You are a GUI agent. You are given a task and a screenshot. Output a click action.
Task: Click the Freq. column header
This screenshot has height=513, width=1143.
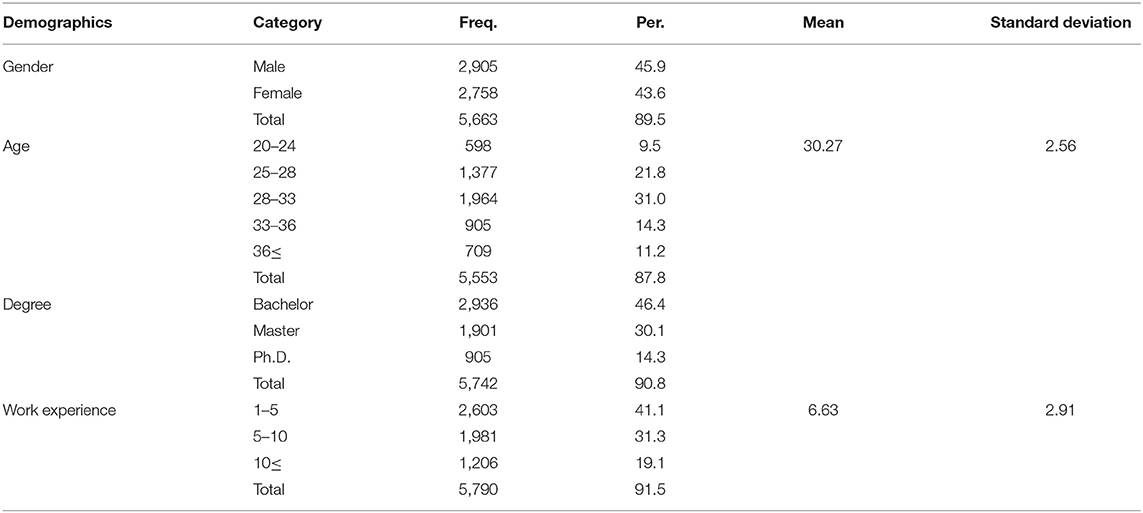click(478, 23)
